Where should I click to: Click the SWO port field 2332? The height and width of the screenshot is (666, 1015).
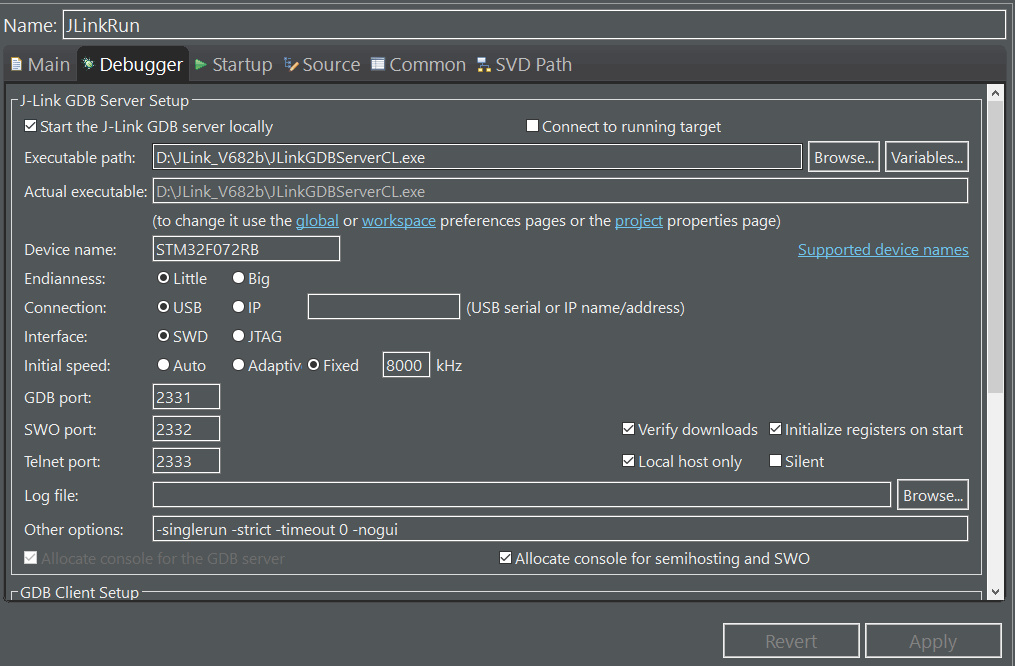pos(186,429)
